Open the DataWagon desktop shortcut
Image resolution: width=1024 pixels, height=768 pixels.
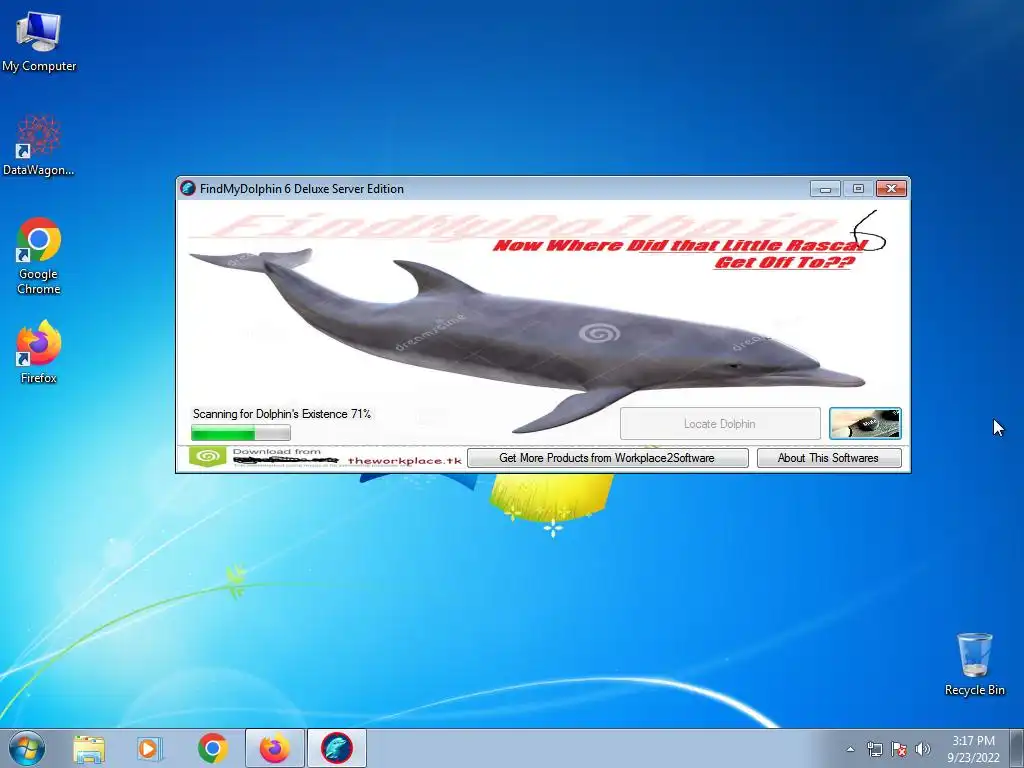pyautogui.click(x=39, y=145)
